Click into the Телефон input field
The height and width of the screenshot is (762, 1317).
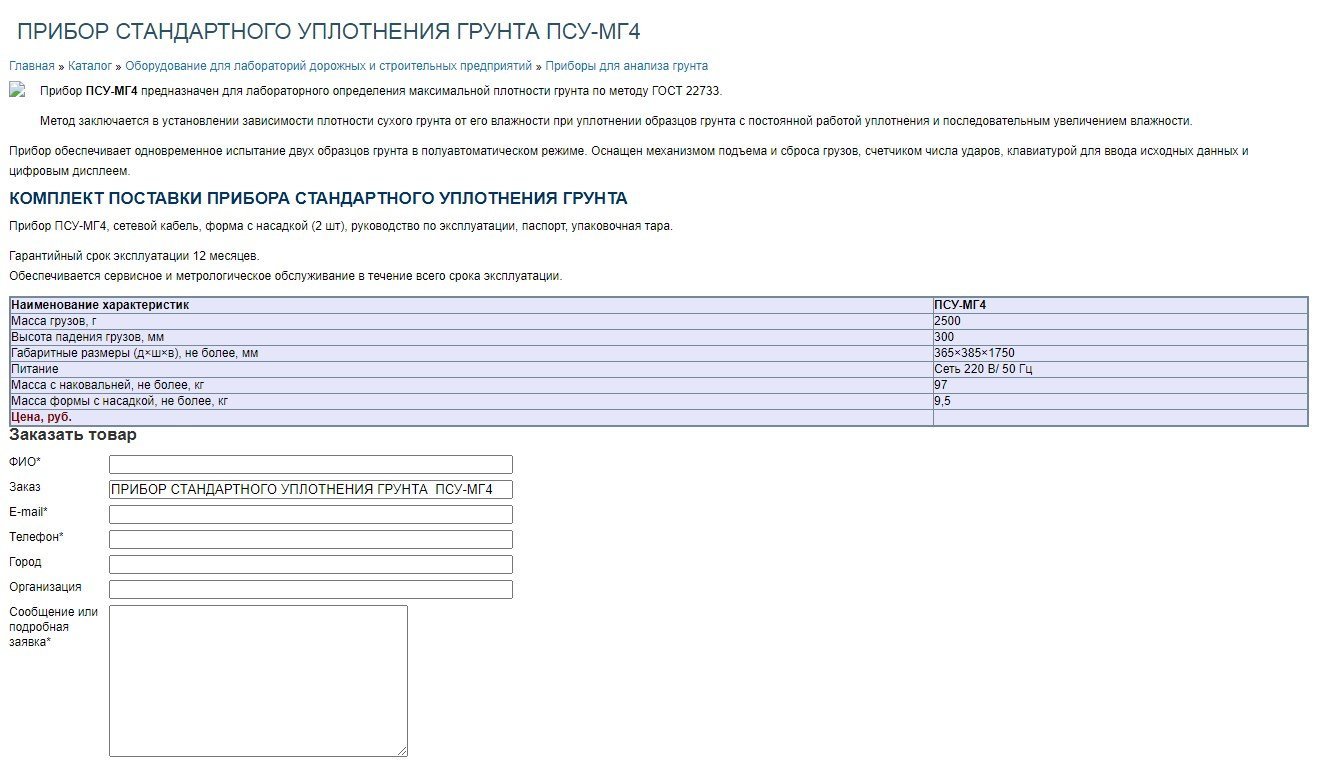[310, 539]
